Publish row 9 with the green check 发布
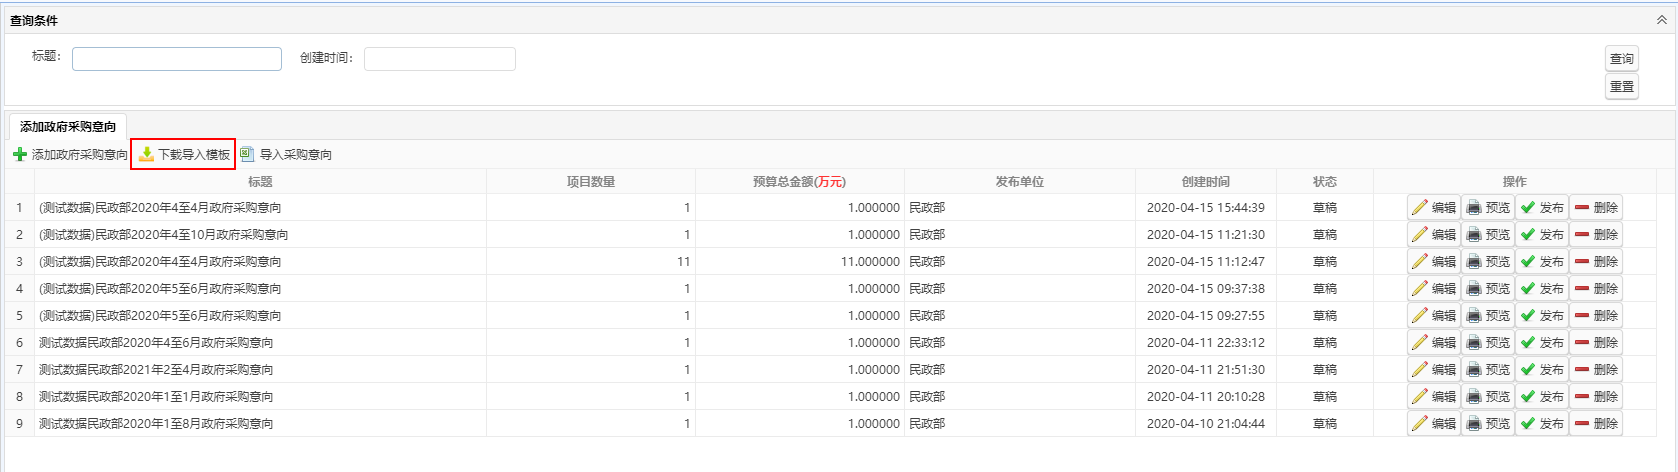Viewport: 1678px width, 472px height. (x=1541, y=424)
